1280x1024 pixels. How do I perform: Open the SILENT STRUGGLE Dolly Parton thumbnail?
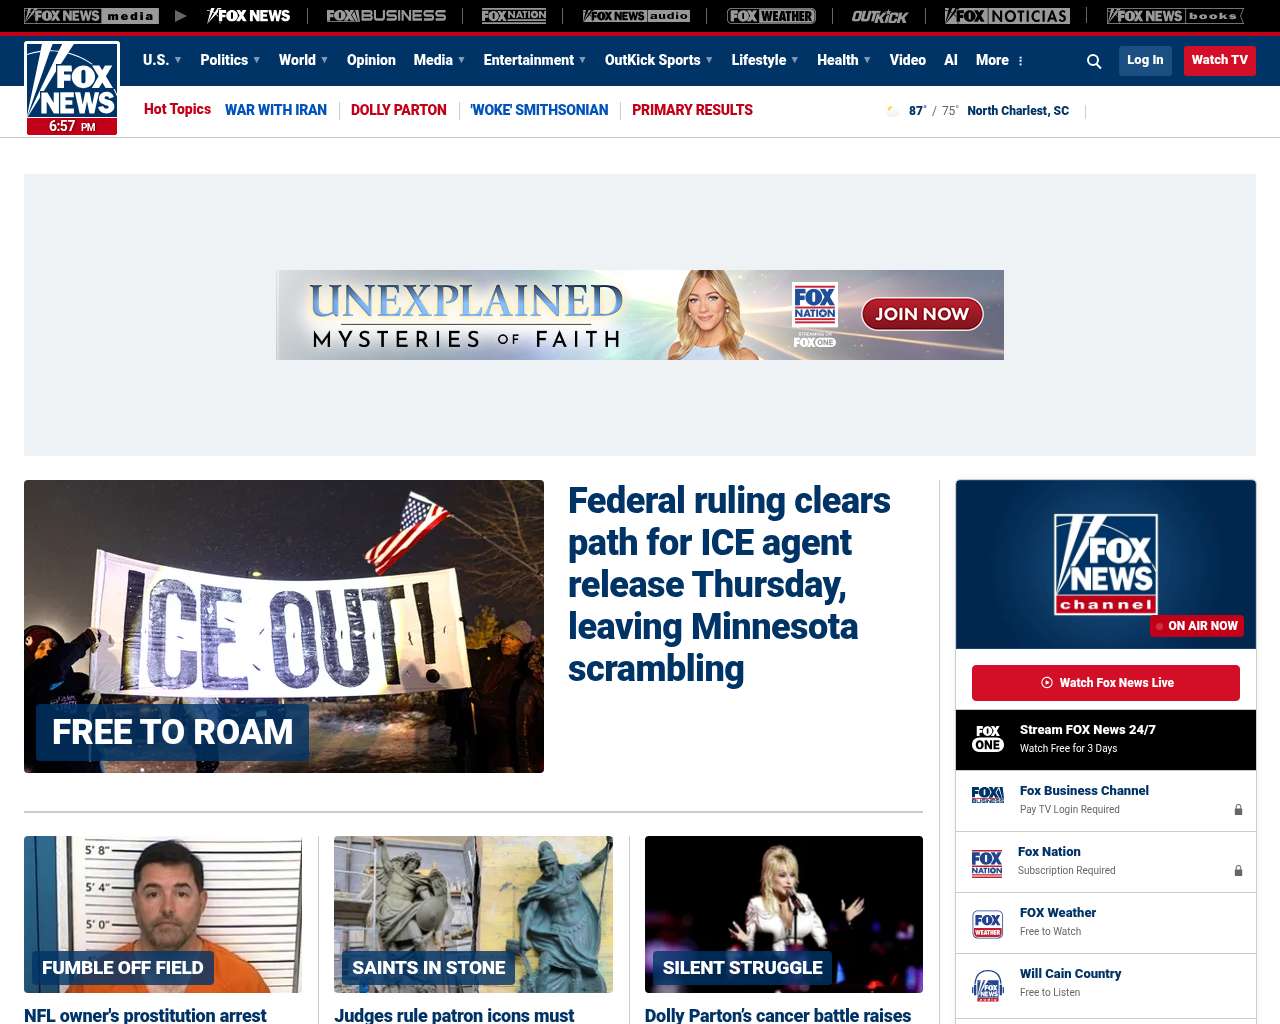point(784,914)
